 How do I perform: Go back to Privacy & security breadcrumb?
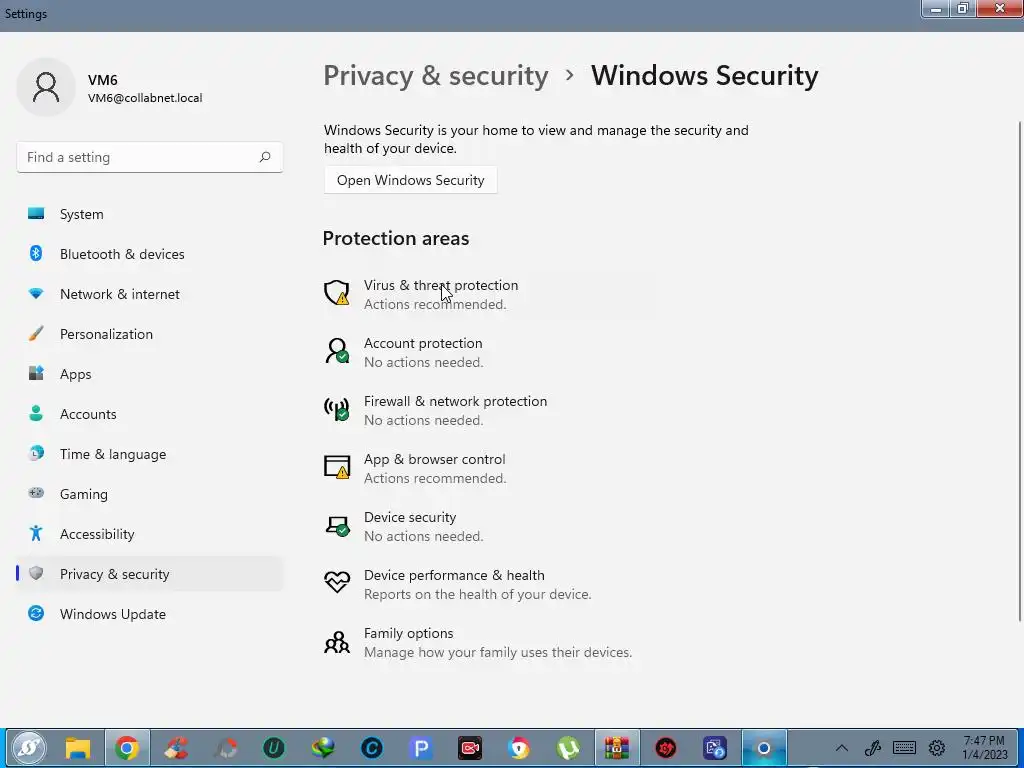[435, 76]
